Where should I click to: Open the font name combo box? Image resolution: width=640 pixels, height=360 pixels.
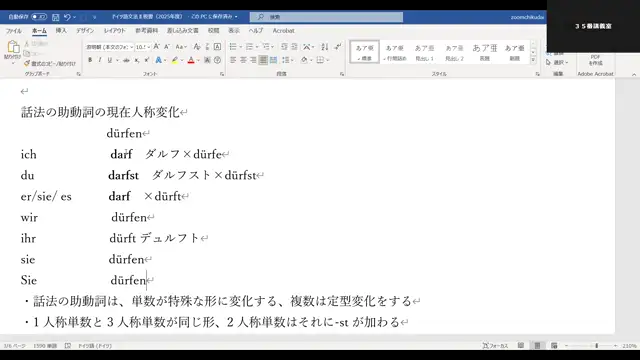[110, 47]
